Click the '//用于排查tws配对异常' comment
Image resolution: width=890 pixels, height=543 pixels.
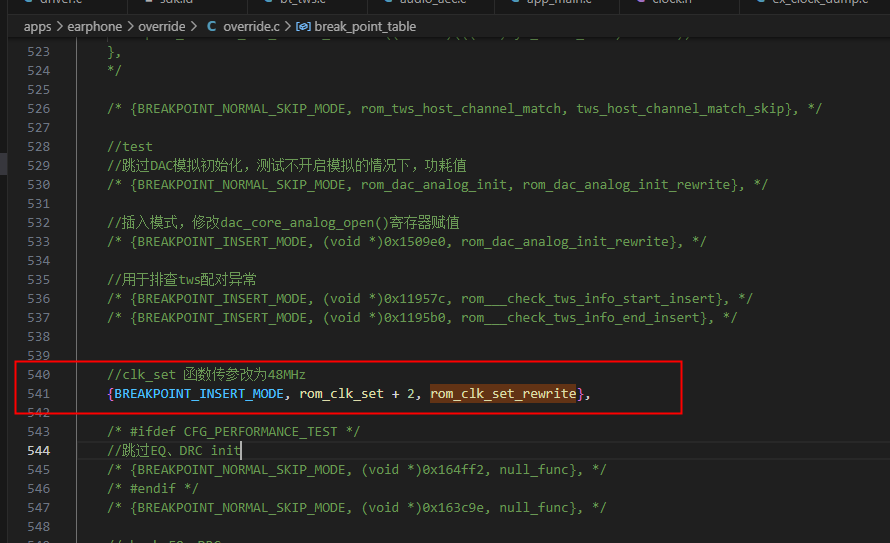182,280
